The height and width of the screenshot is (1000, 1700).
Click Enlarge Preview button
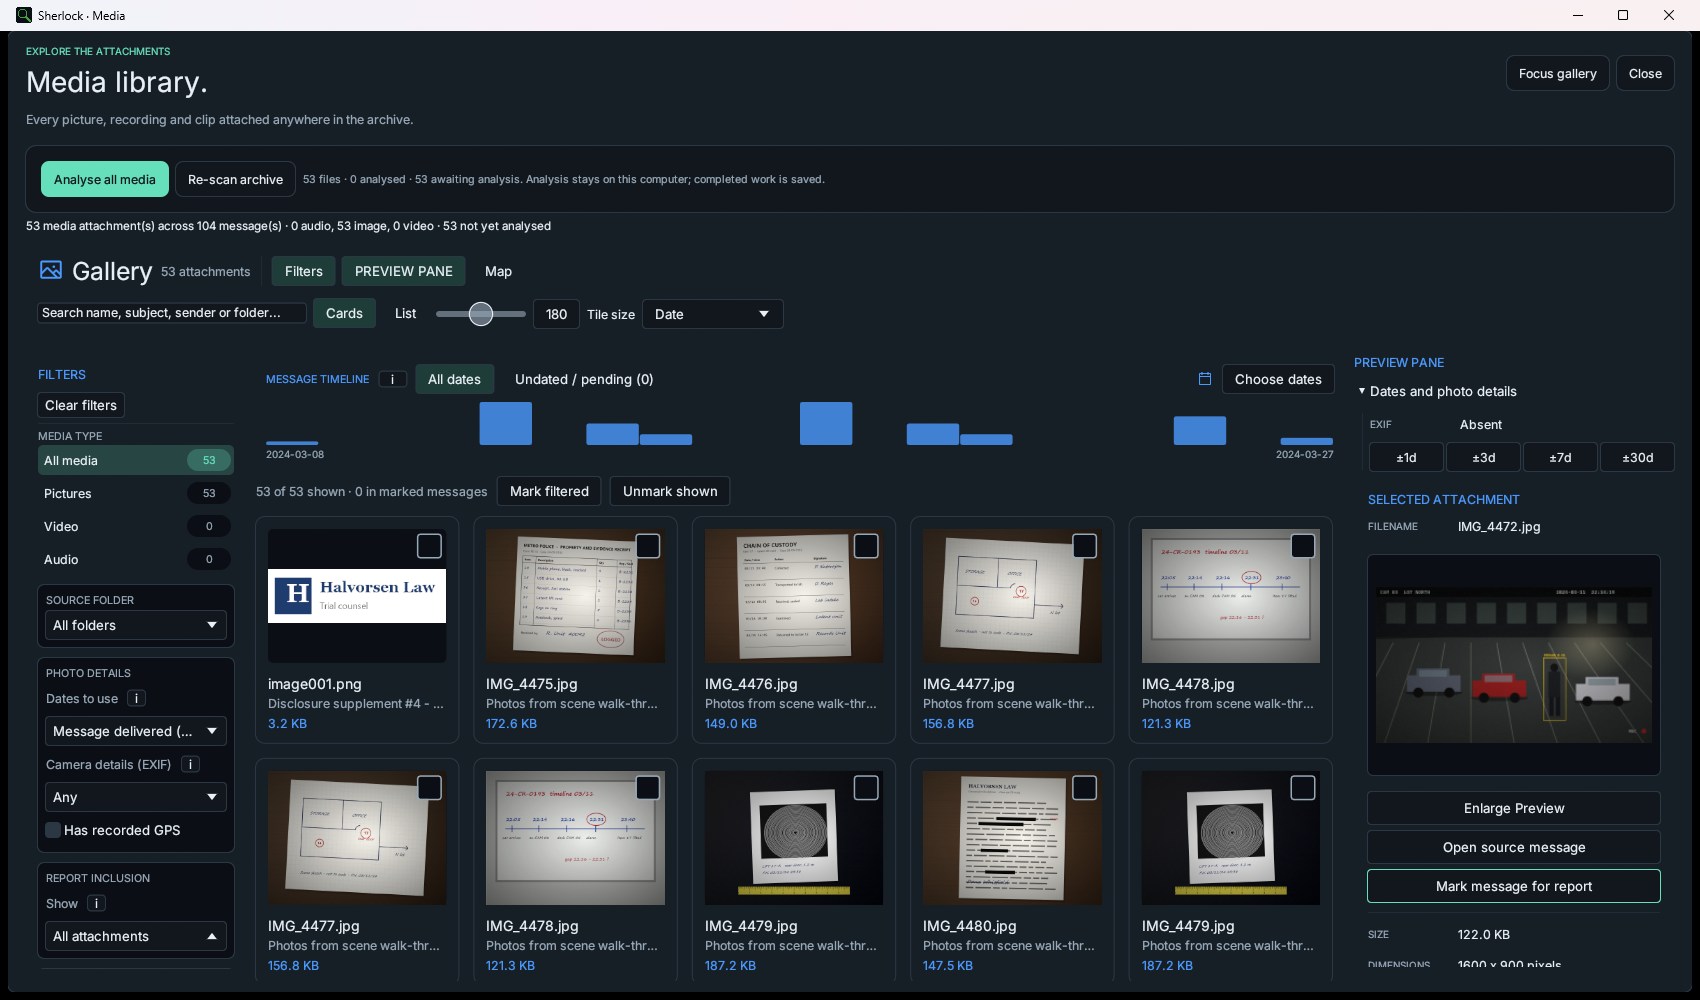click(x=1514, y=808)
